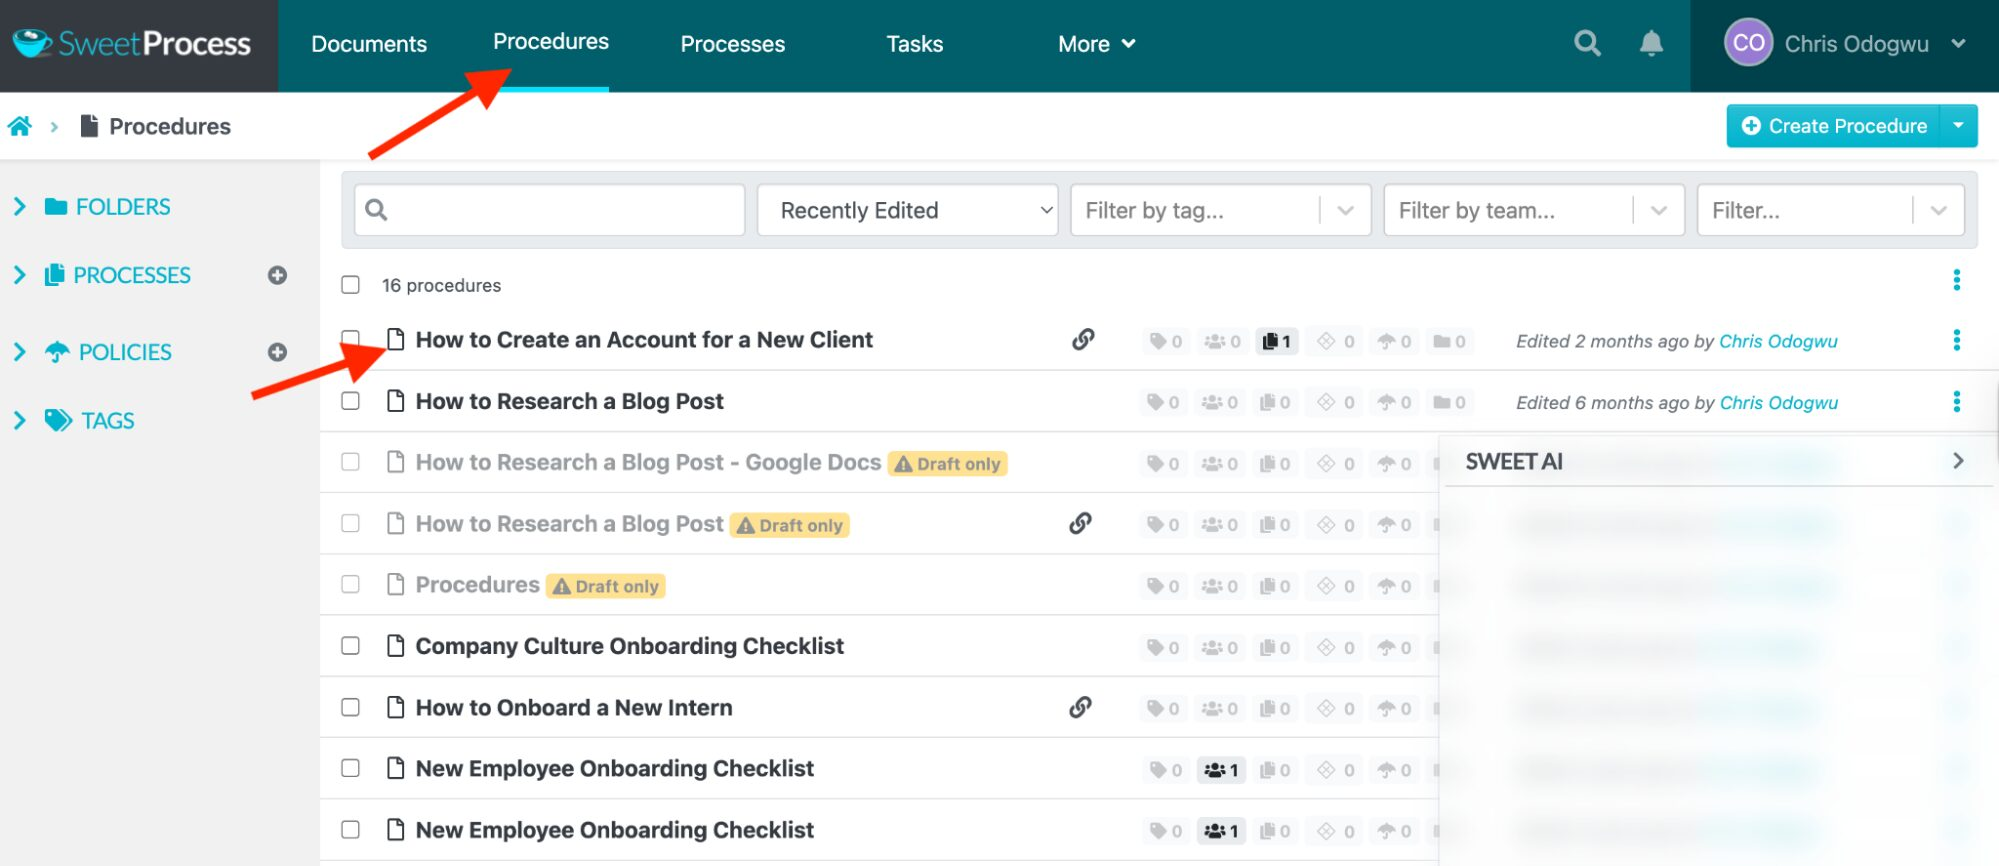Open the search magnifier in top bar
Screen dimensions: 1999x866
pyautogui.click(x=1587, y=43)
